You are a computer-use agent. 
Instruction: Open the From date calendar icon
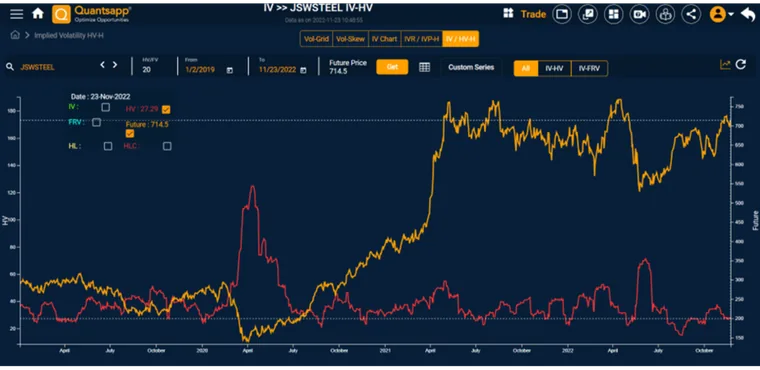230,70
